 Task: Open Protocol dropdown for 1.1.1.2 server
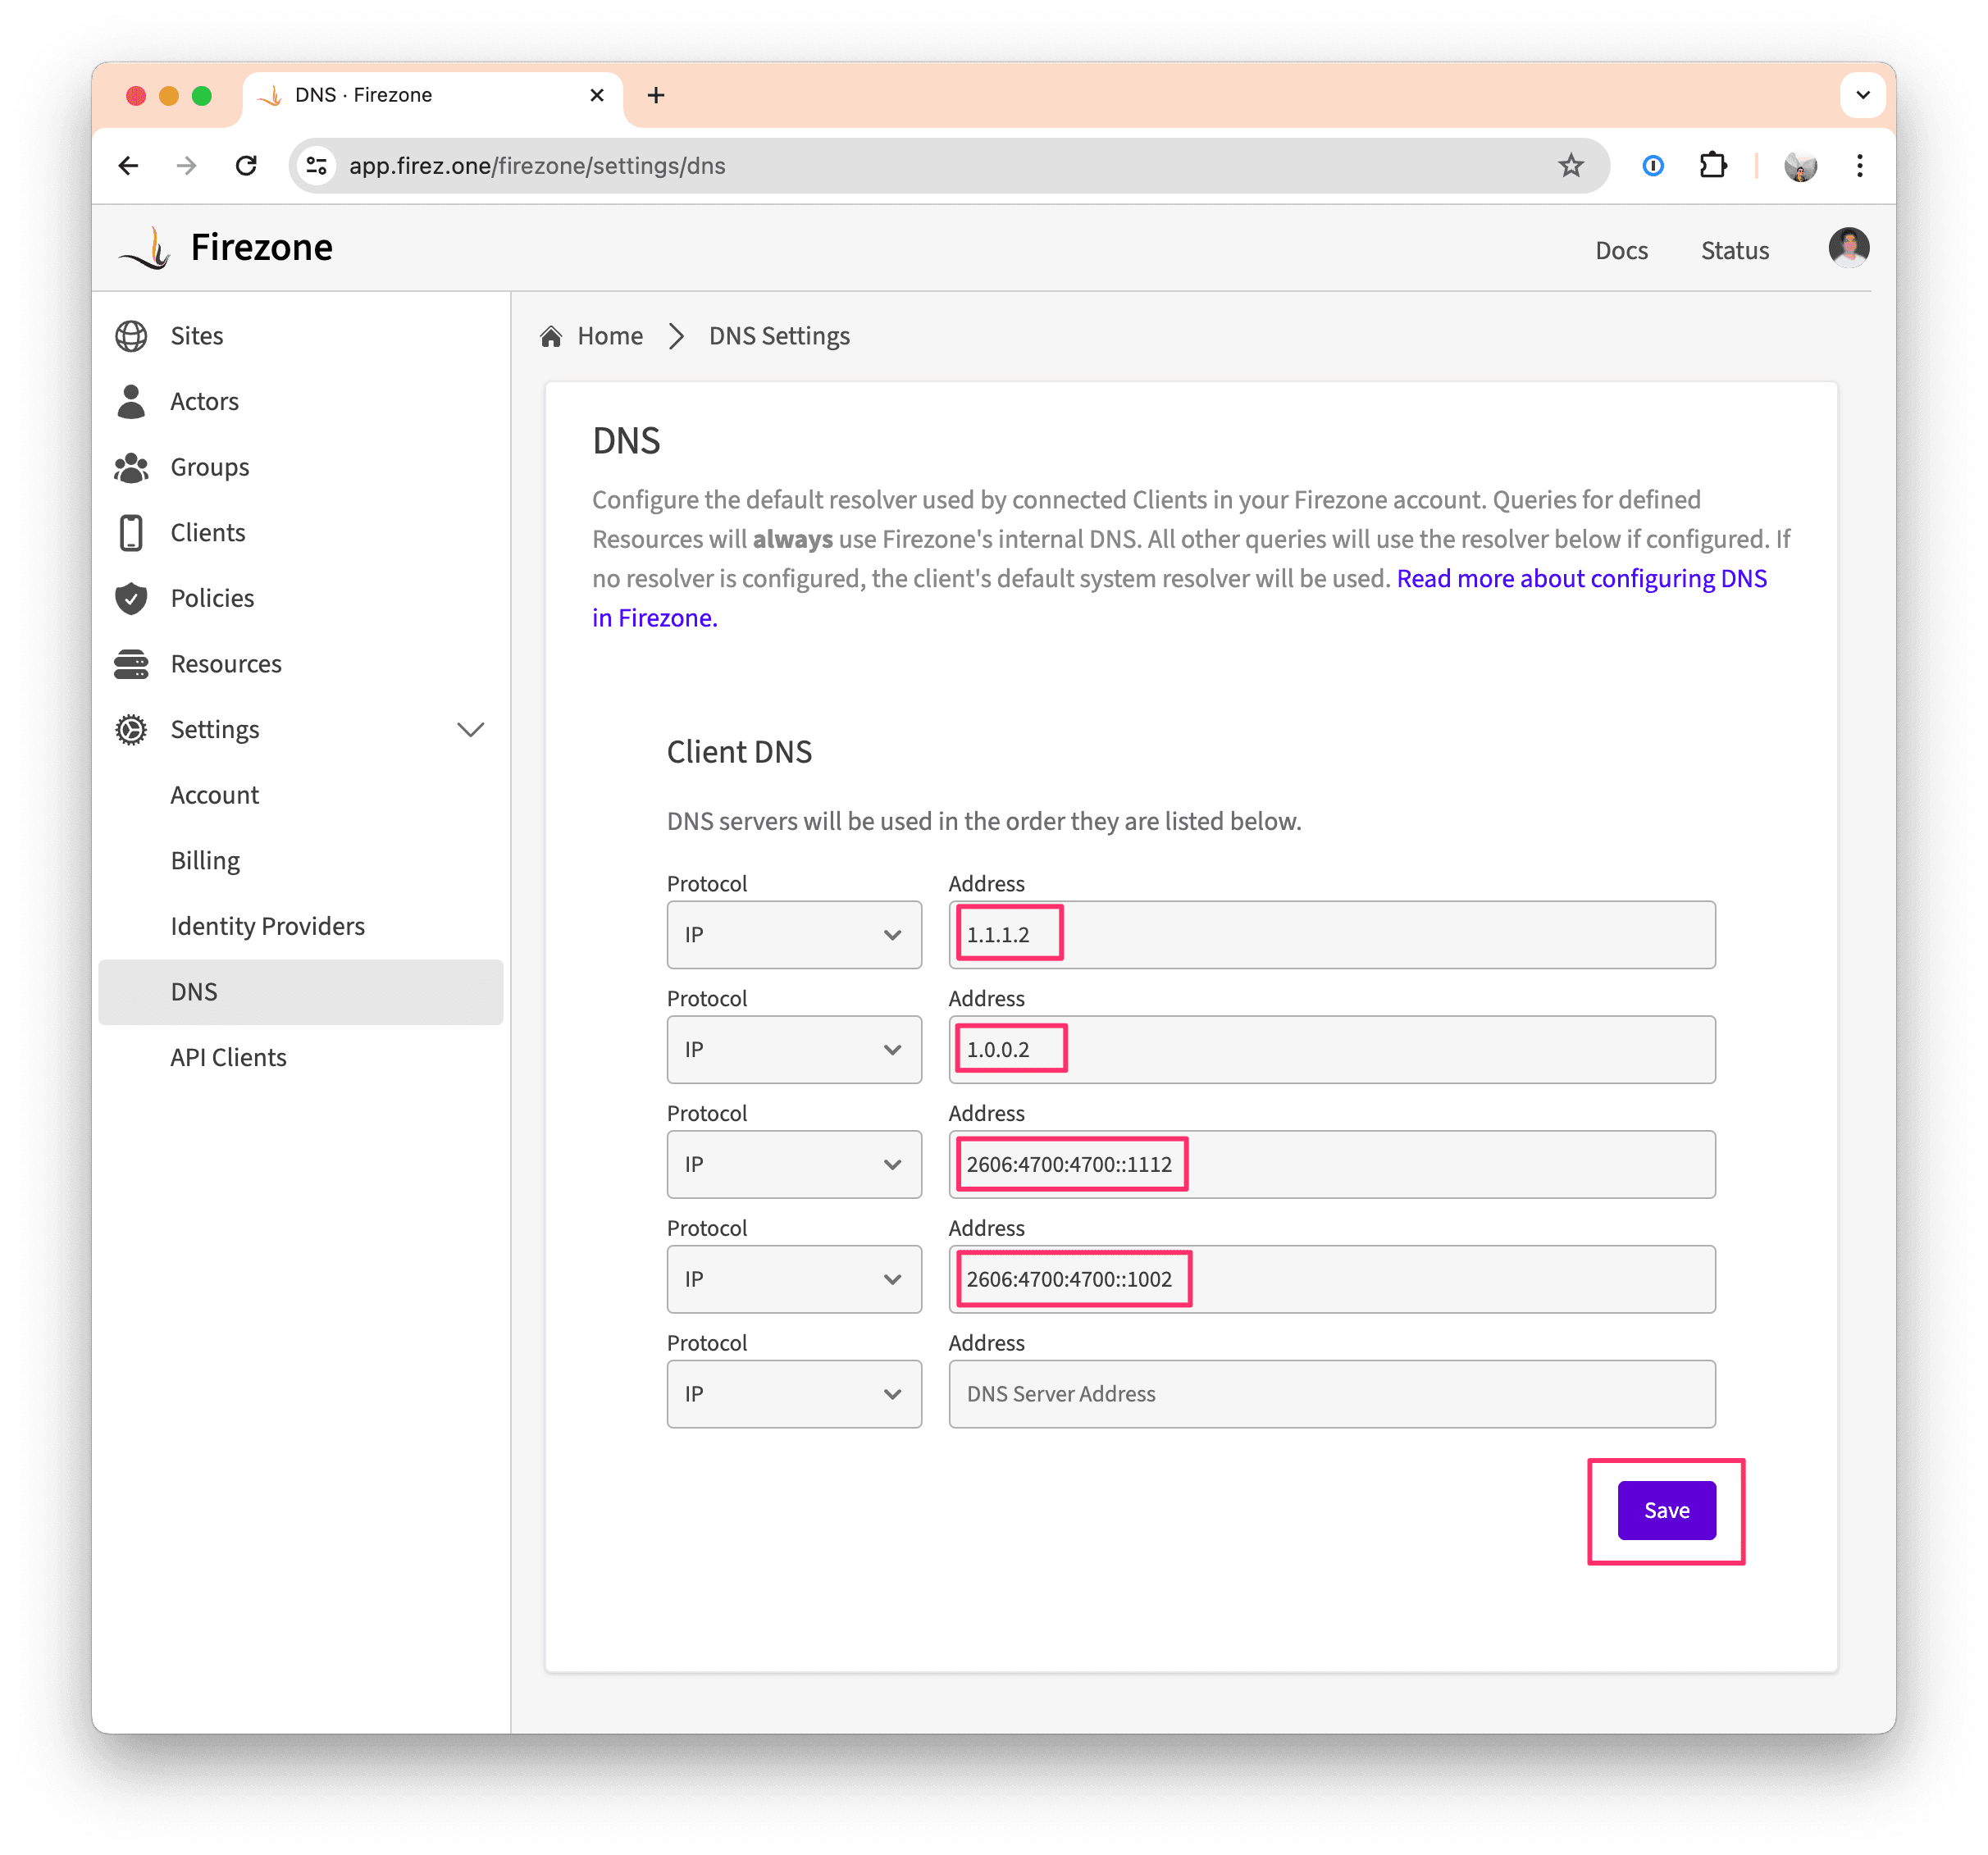(x=794, y=935)
